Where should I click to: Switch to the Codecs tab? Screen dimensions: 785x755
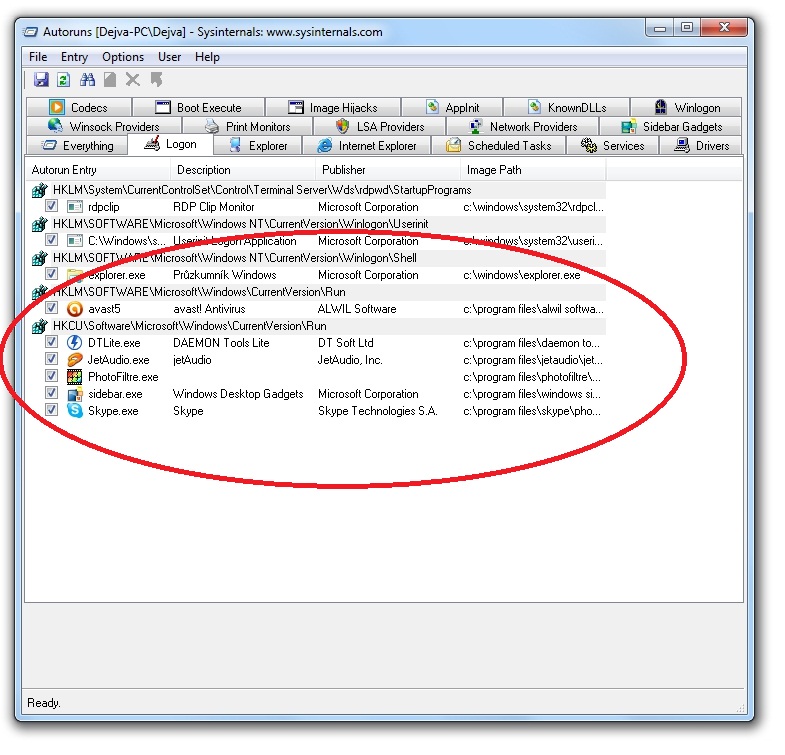coord(79,108)
